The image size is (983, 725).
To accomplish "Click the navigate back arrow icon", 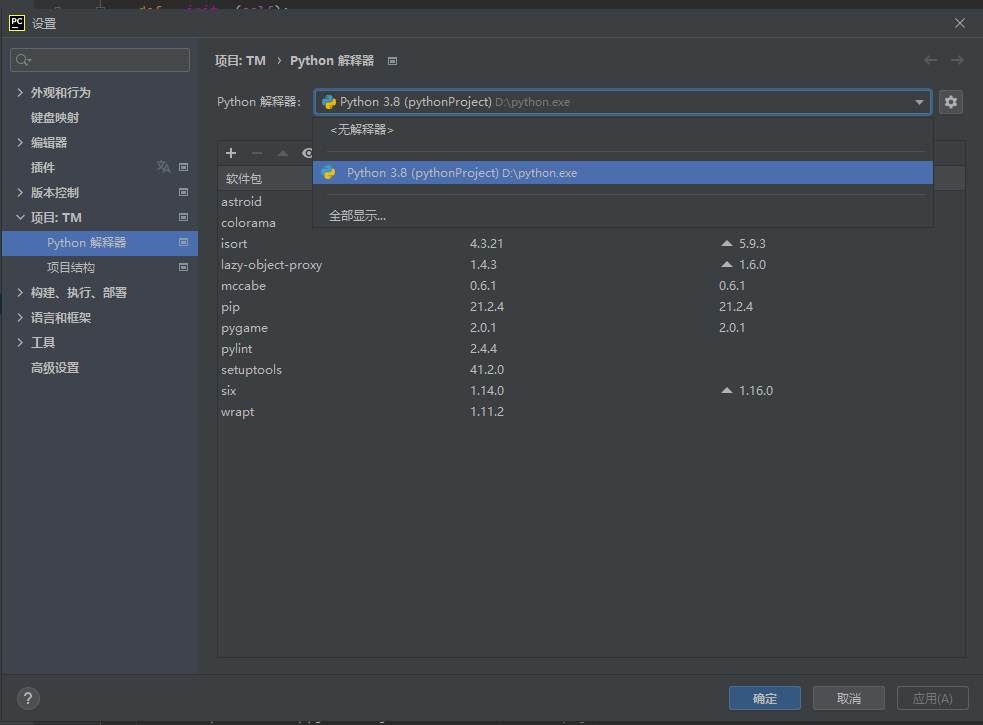I will (x=930, y=60).
